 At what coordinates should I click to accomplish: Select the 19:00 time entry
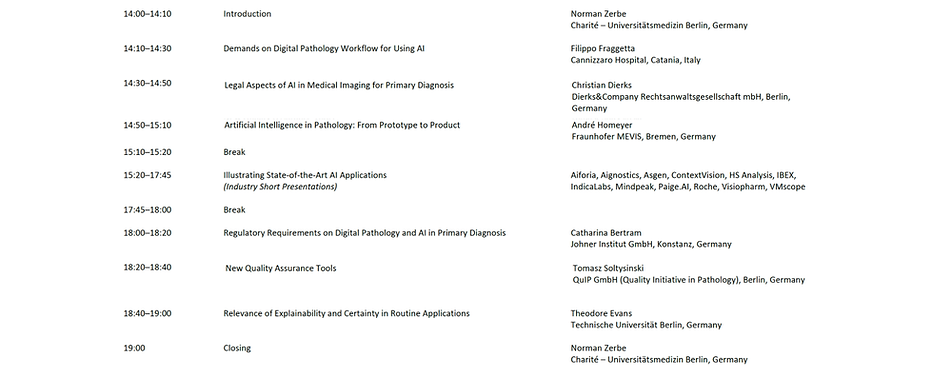coord(134,348)
